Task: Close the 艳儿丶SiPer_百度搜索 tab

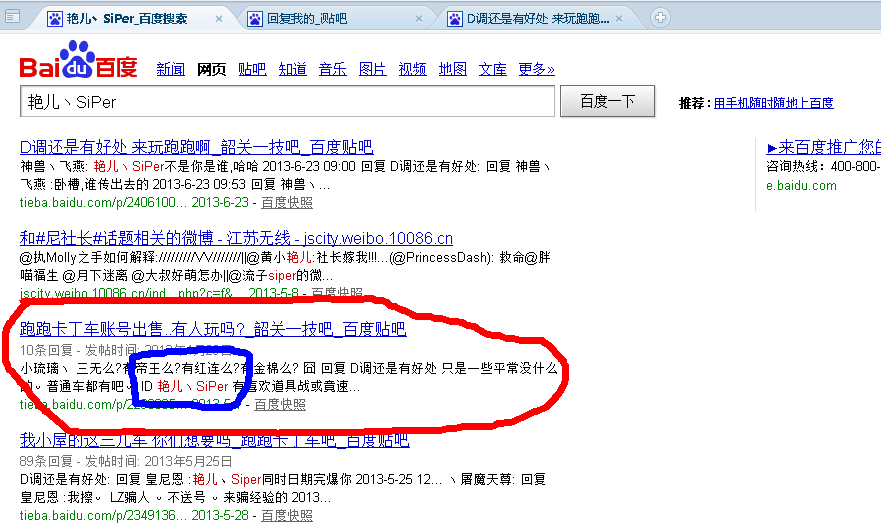Action: (x=219, y=19)
